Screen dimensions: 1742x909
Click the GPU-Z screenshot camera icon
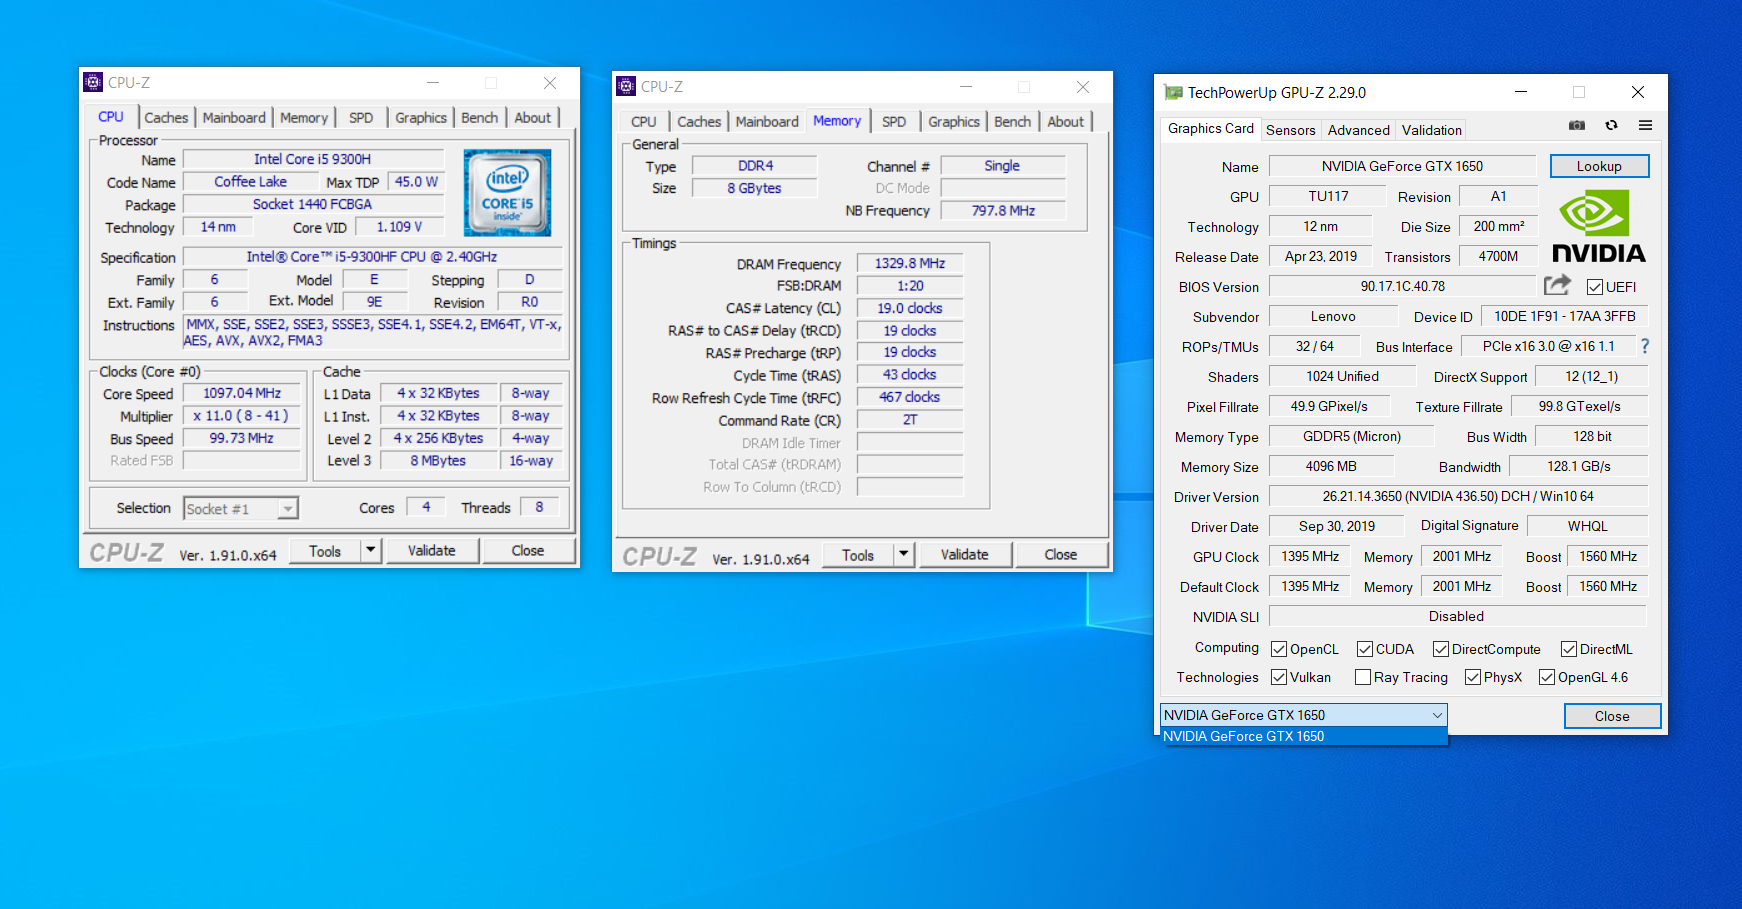click(1577, 126)
